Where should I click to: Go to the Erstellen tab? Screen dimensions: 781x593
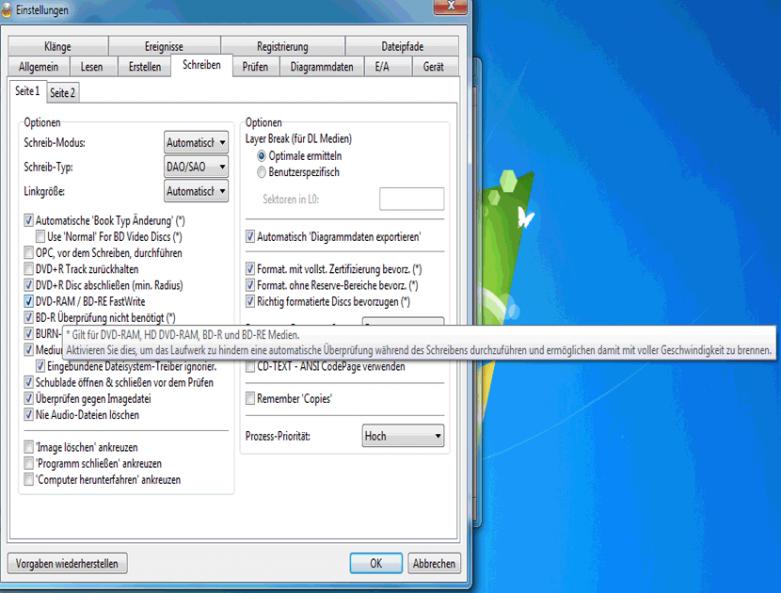[x=144, y=67]
